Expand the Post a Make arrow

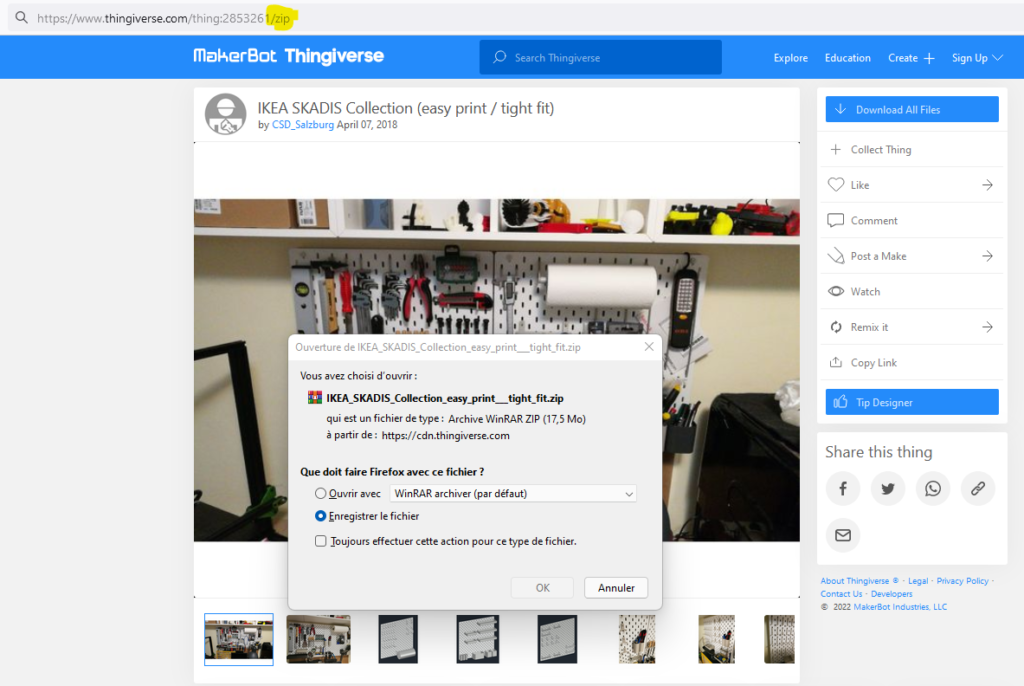point(987,256)
